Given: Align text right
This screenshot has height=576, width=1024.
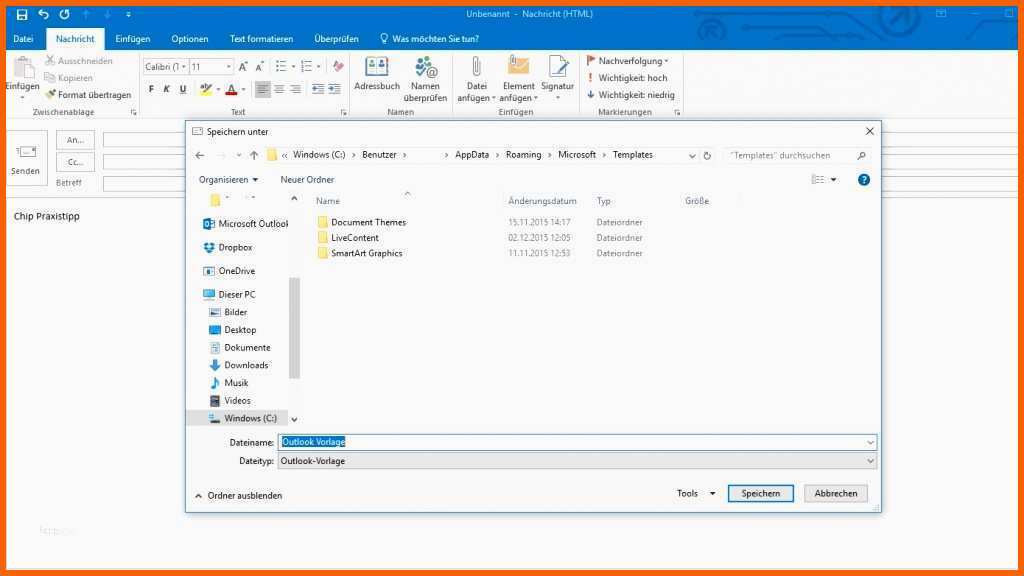Looking at the screenshot, I should (296, 89).
